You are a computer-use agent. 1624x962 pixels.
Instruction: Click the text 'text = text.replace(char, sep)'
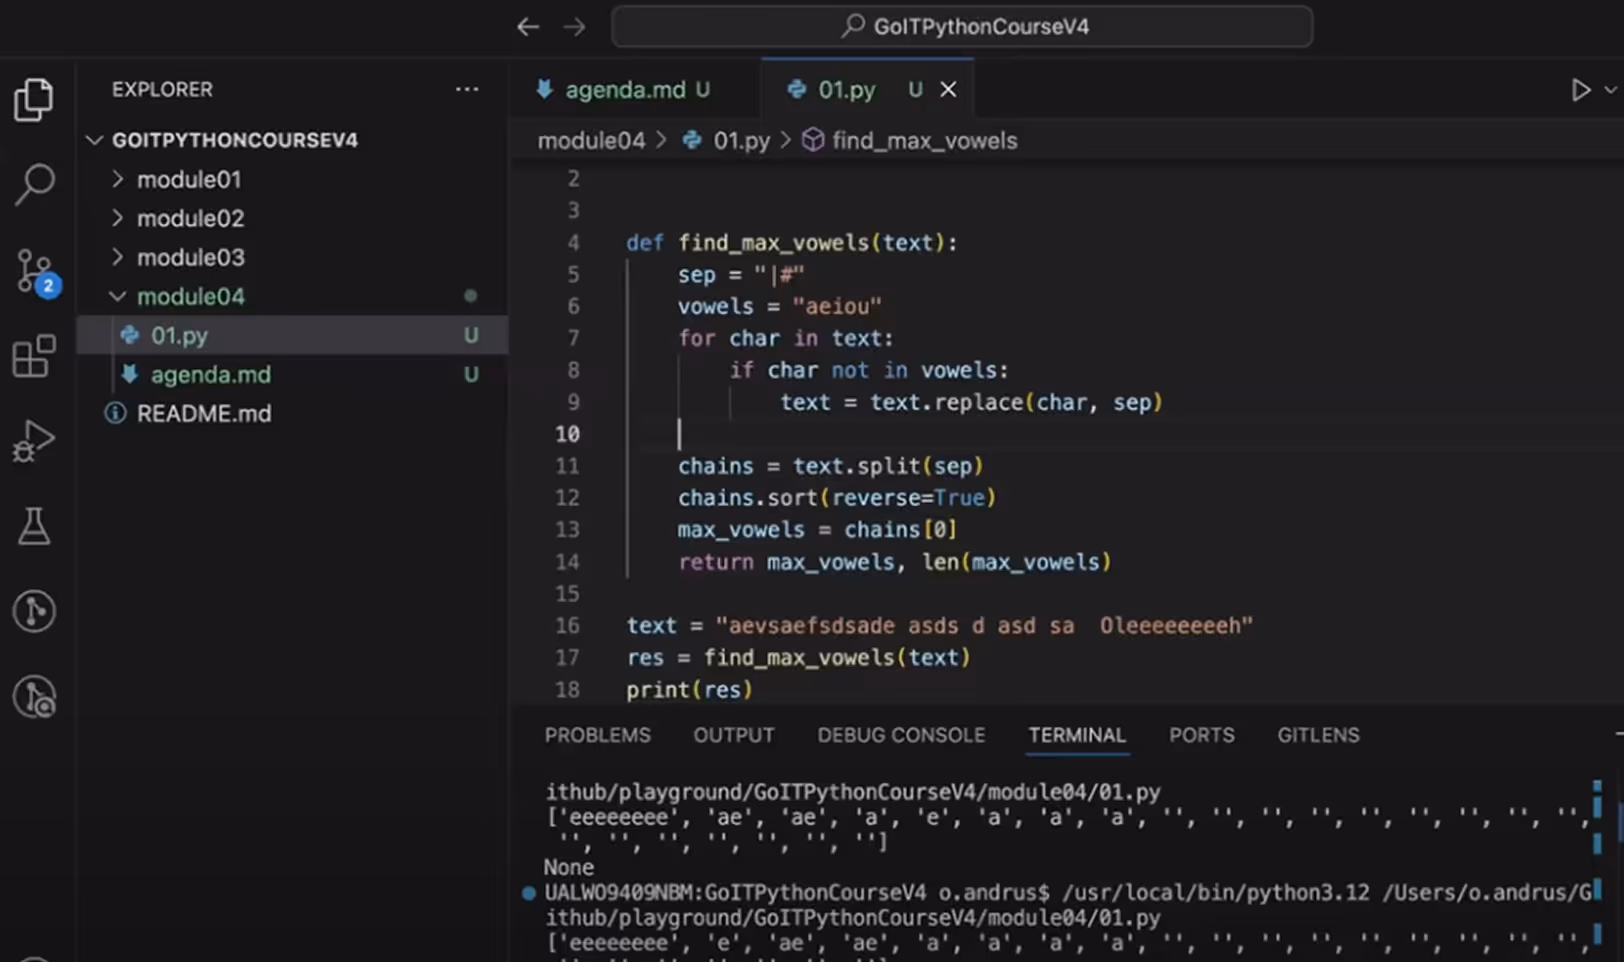(971, 402)
